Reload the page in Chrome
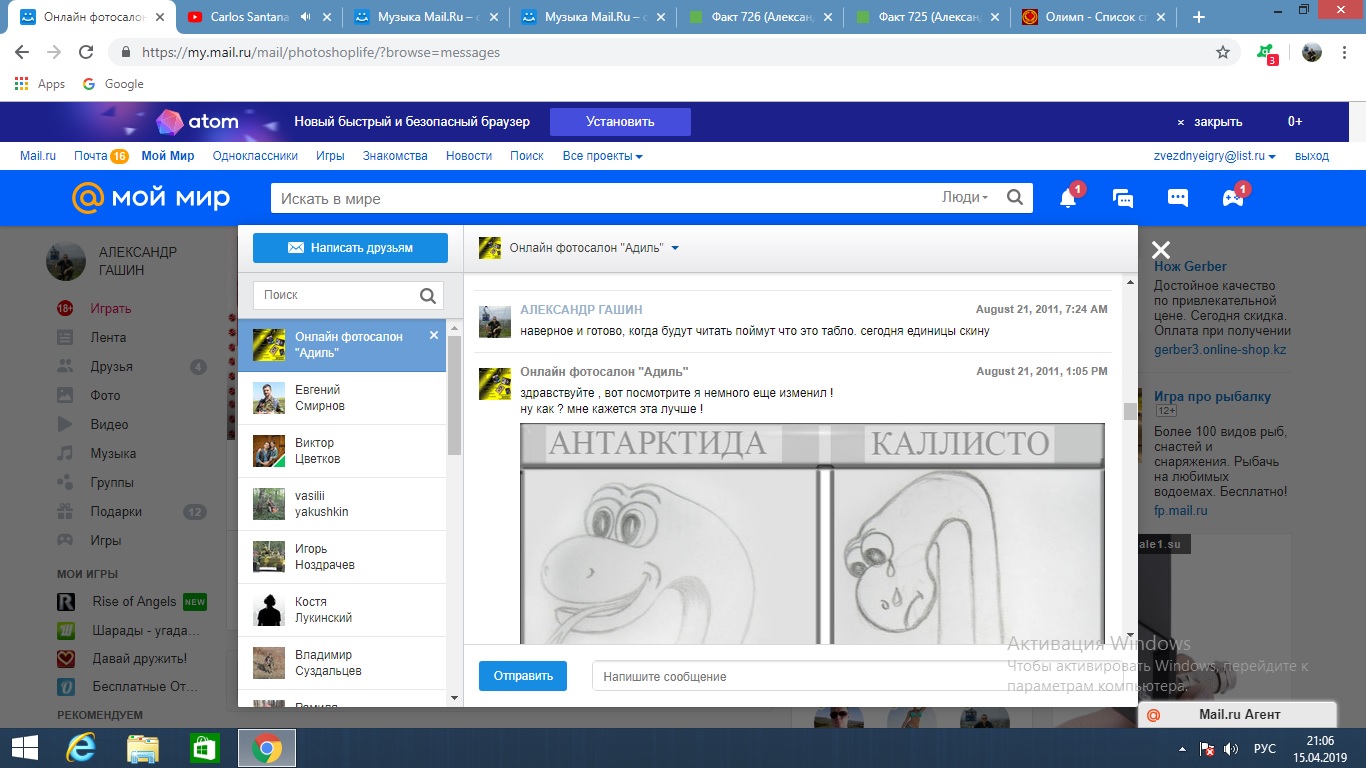The width and height of the screenshot is (1366, 768). [86, 52]
